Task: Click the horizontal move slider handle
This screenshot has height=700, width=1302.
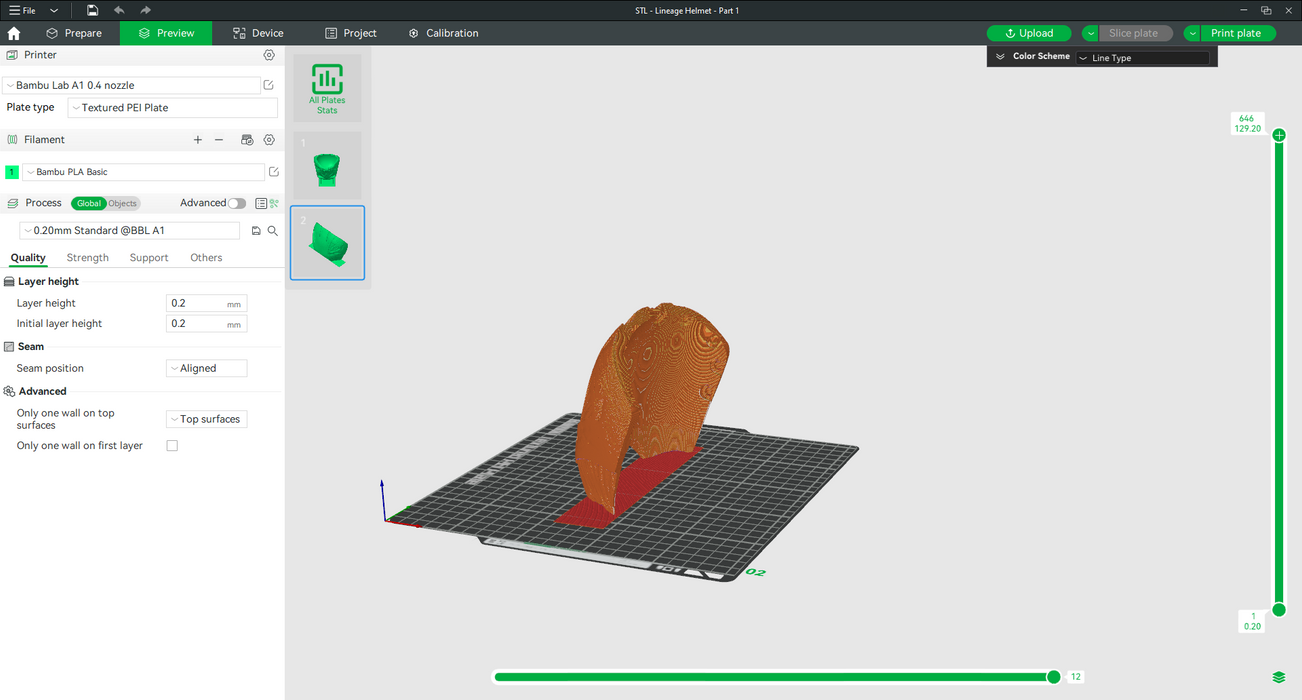Action: pos(1053,677)
